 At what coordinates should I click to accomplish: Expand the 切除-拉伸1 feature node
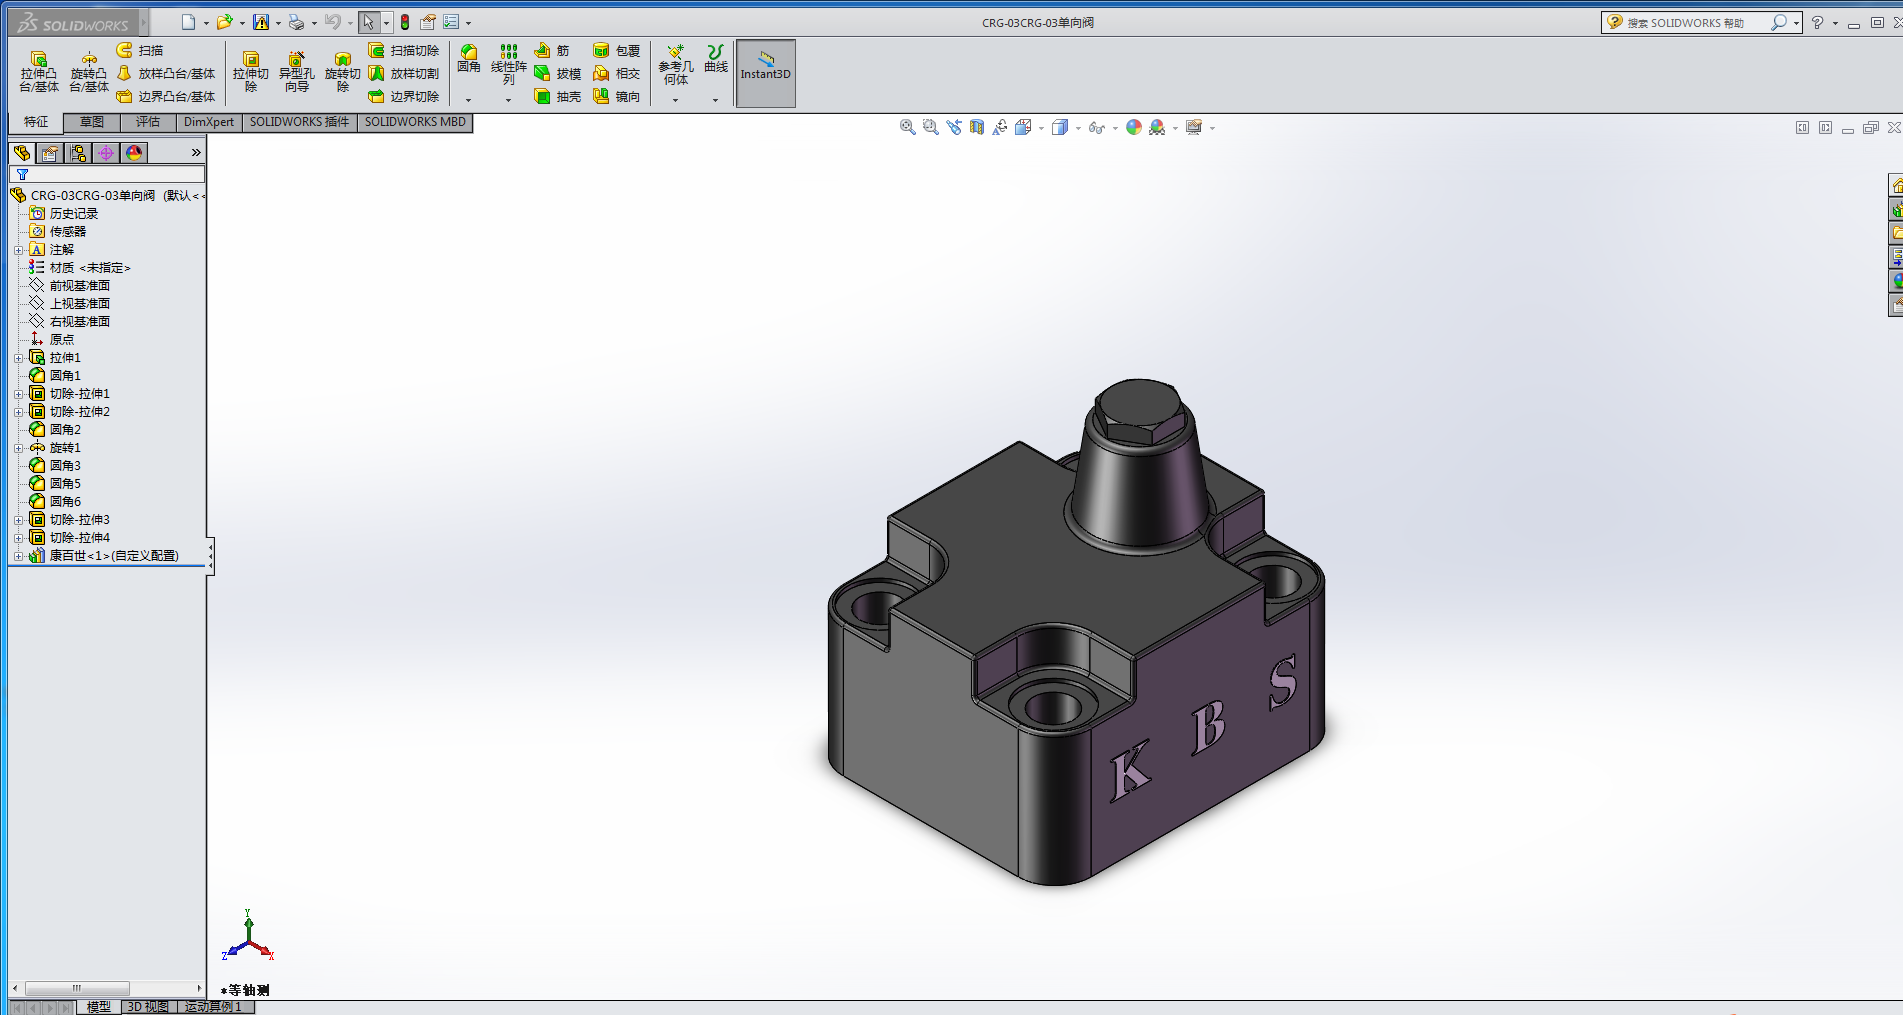(x=18, y=394)
